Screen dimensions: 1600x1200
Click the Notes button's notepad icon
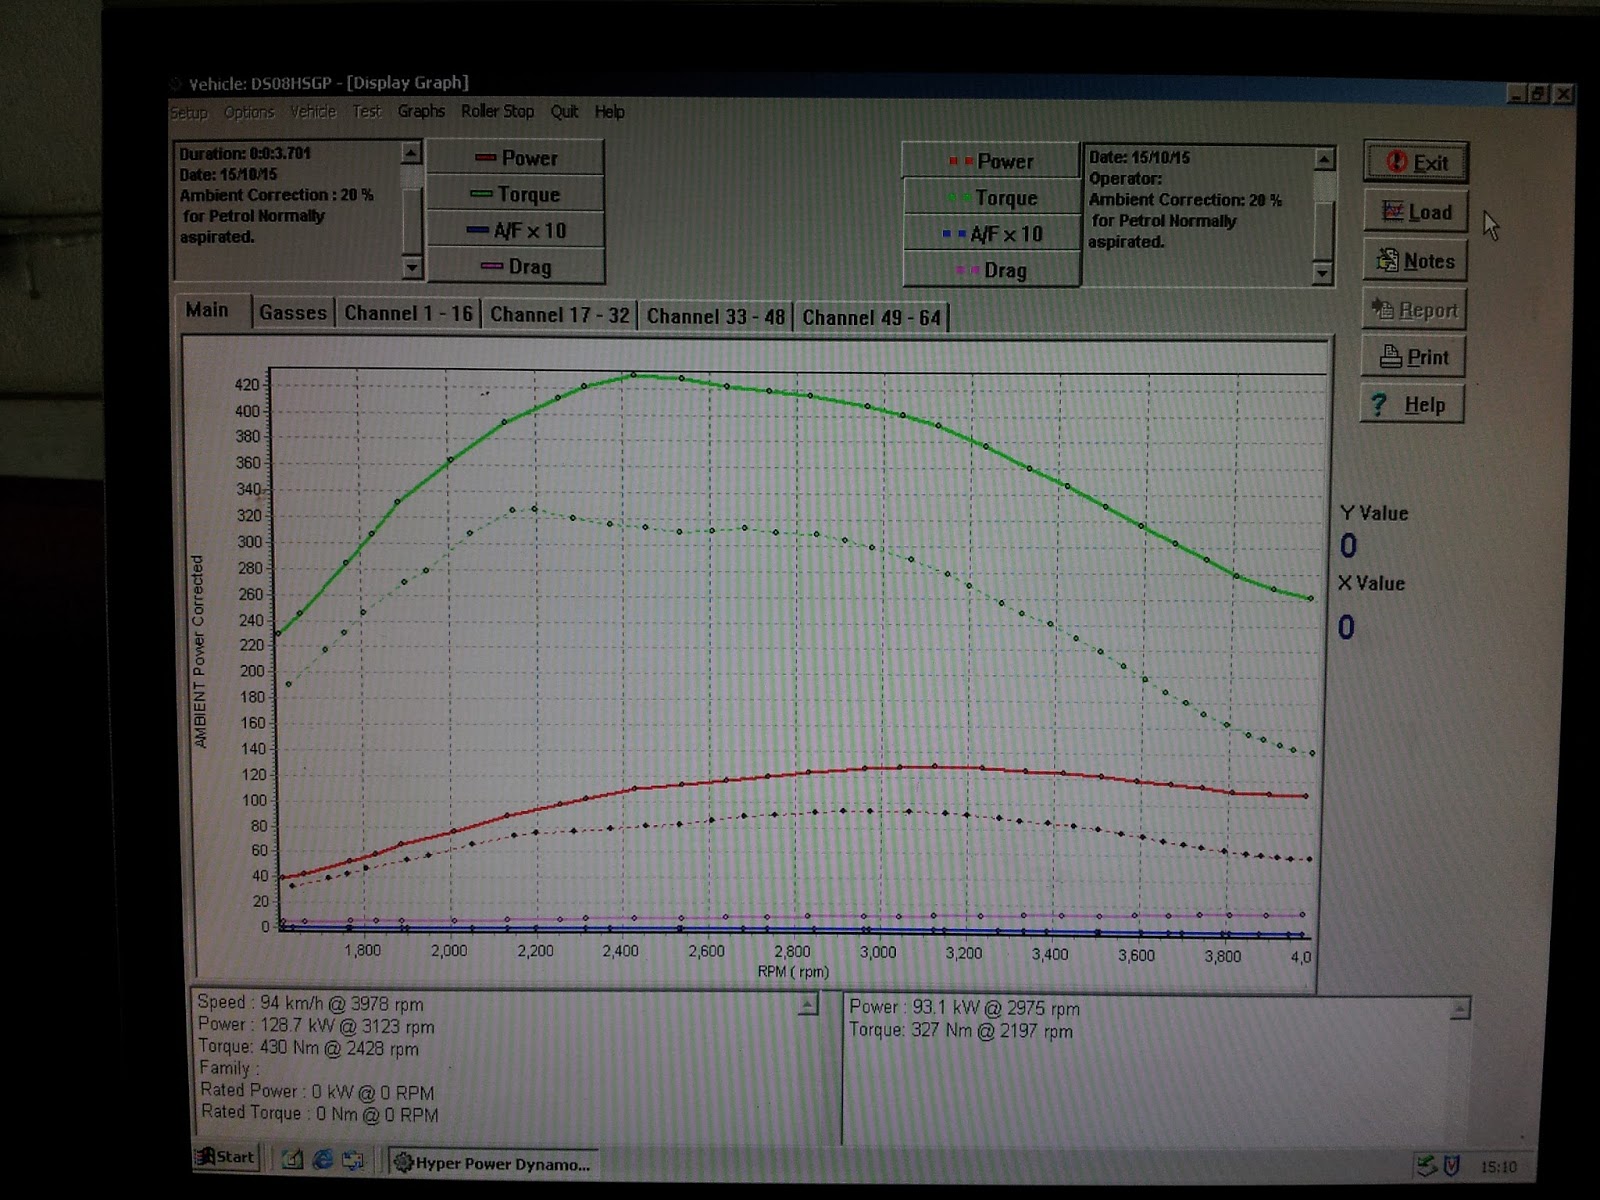coord(1388,260)
